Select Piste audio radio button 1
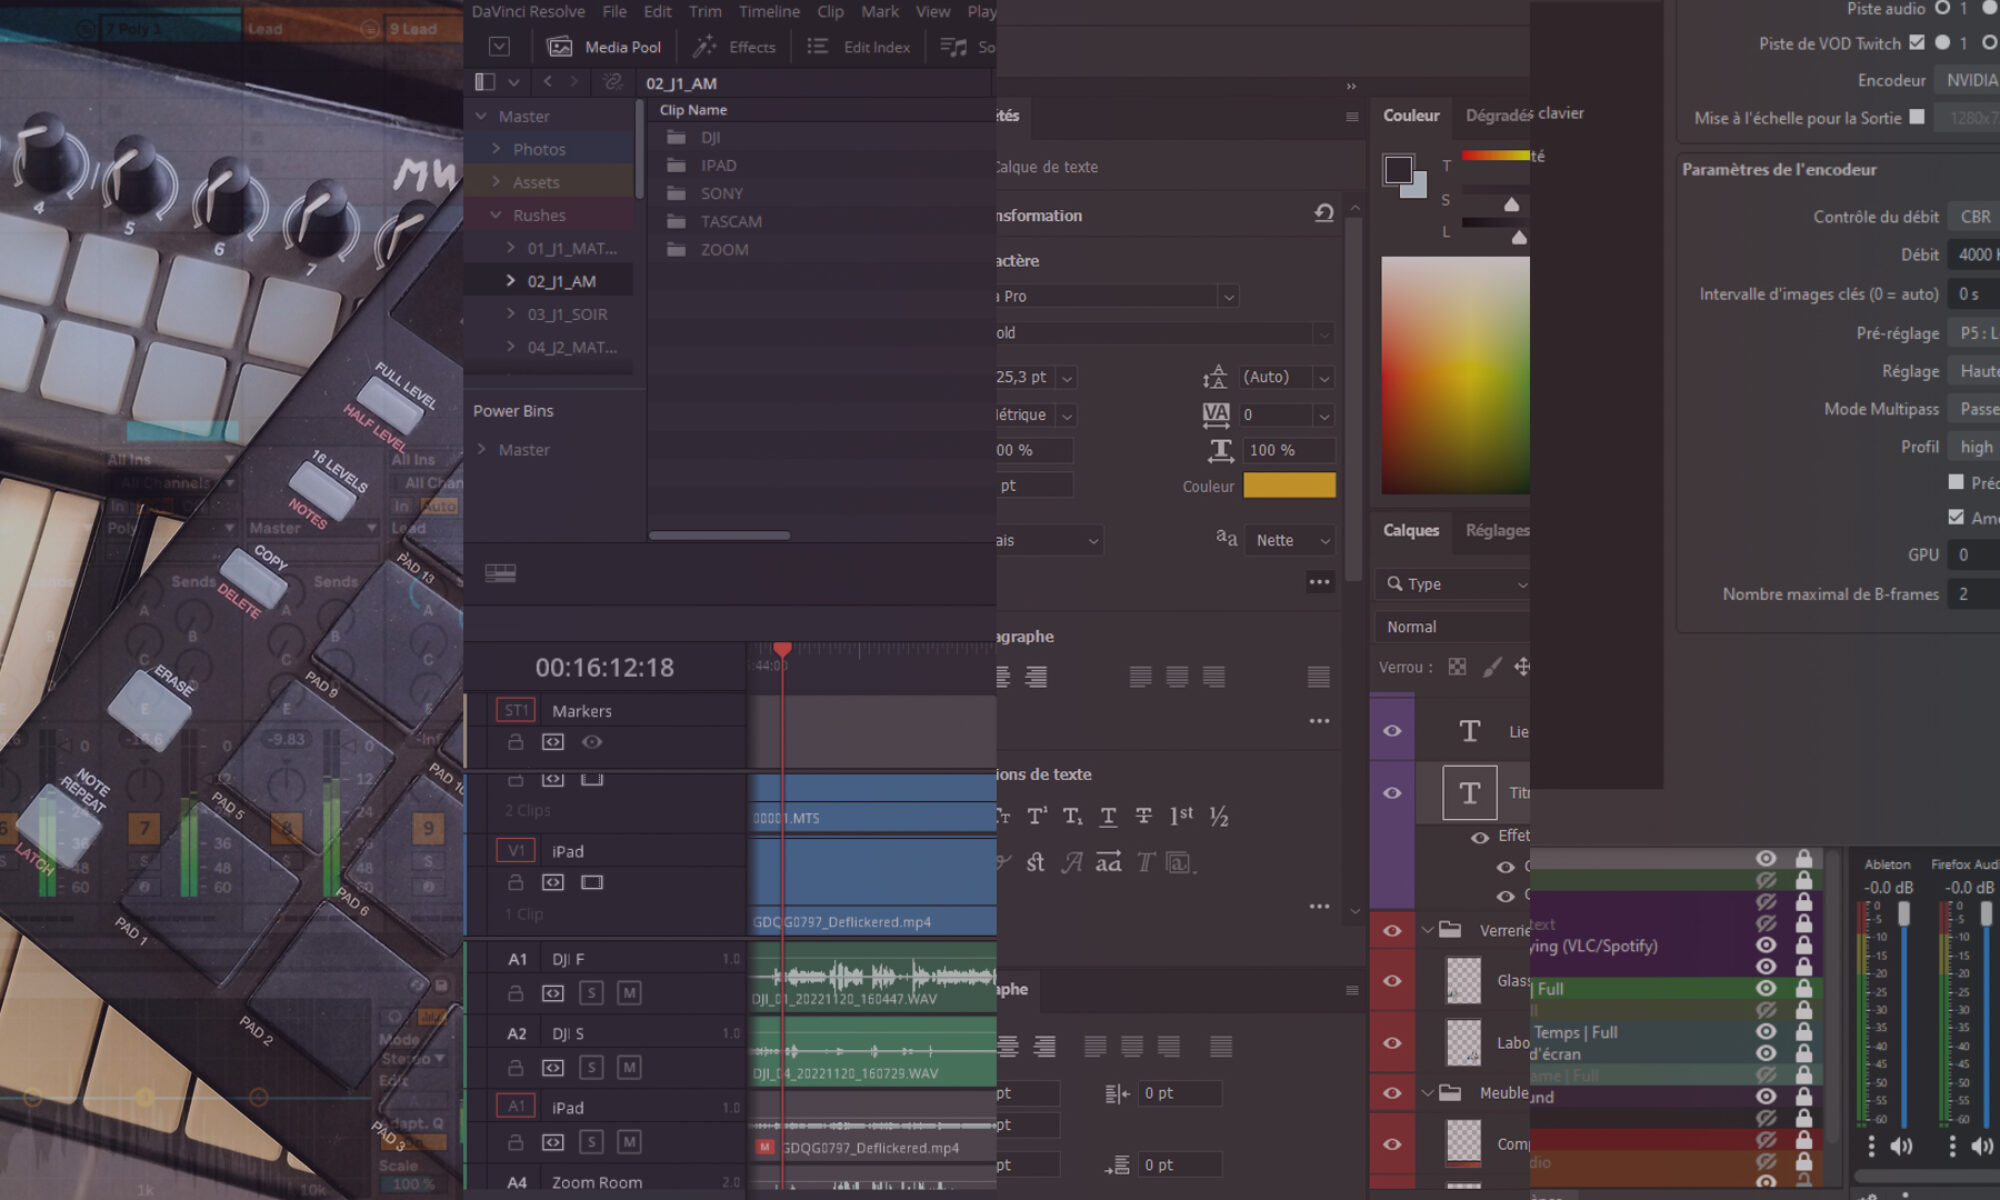 coord(1942,8)
